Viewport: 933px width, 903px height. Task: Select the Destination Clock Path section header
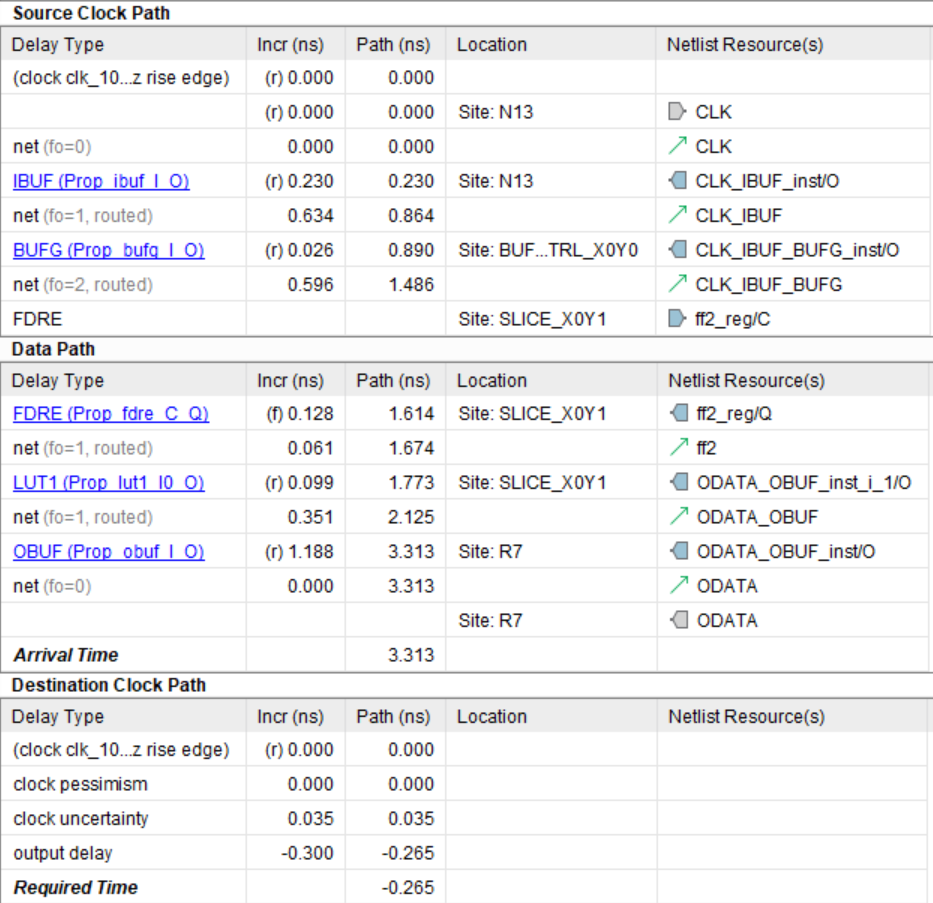[x=109, y=685]
